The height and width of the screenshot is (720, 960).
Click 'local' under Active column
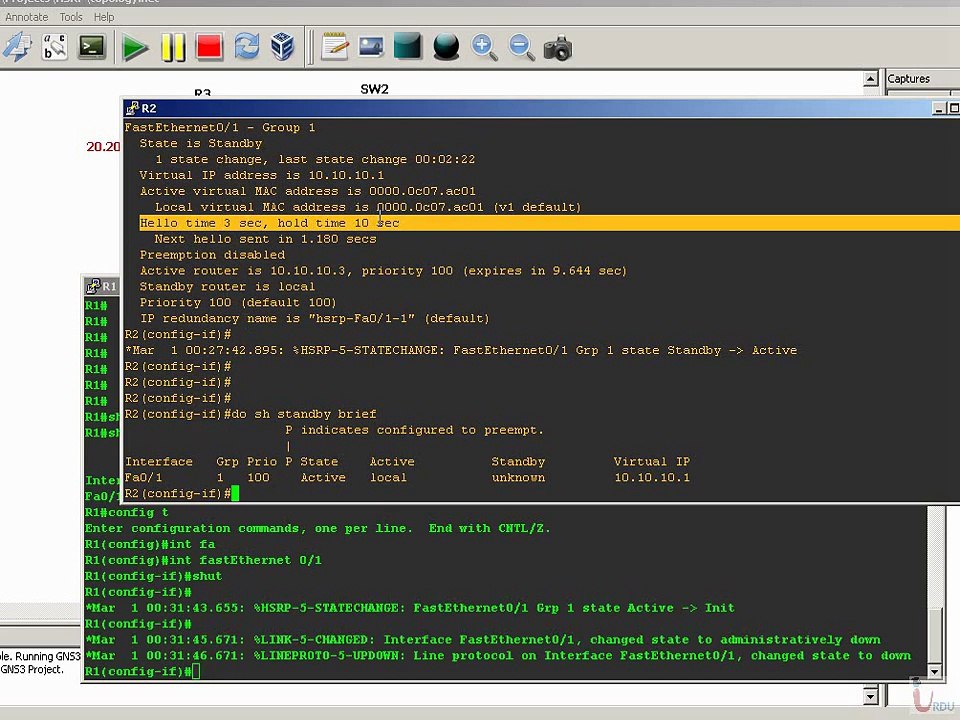[x=388, y=478]
